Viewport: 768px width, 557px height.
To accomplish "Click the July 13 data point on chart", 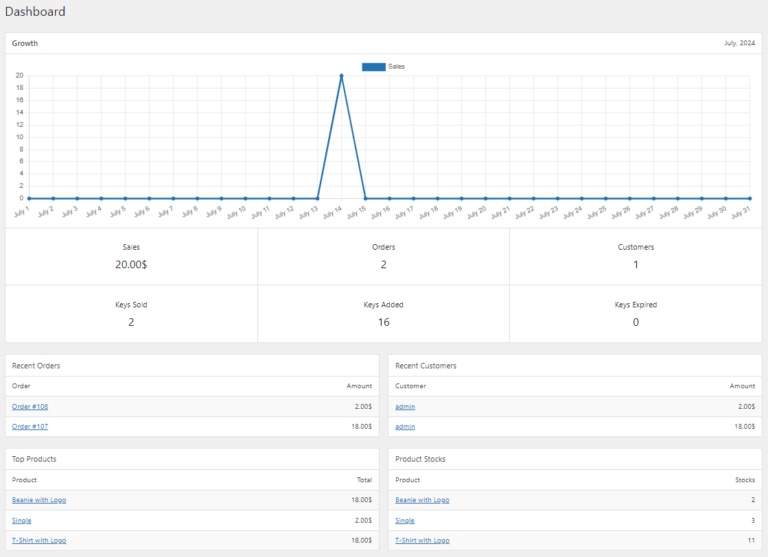I will [x=317, y=198].
